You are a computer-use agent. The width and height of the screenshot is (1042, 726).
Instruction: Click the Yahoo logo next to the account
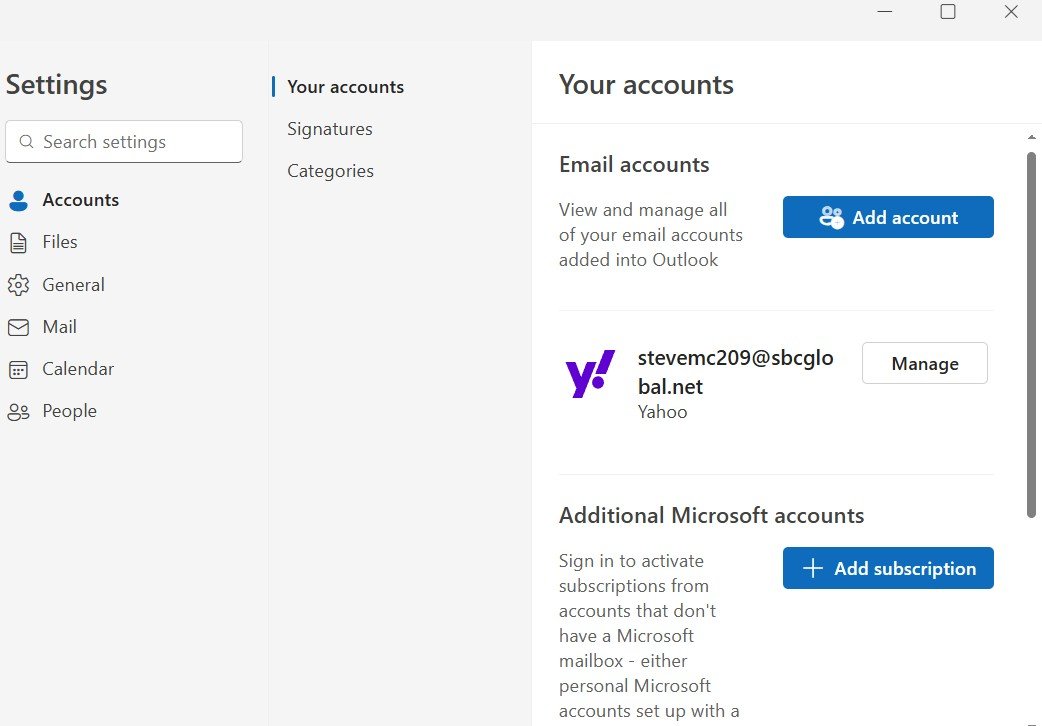point(589,372)
